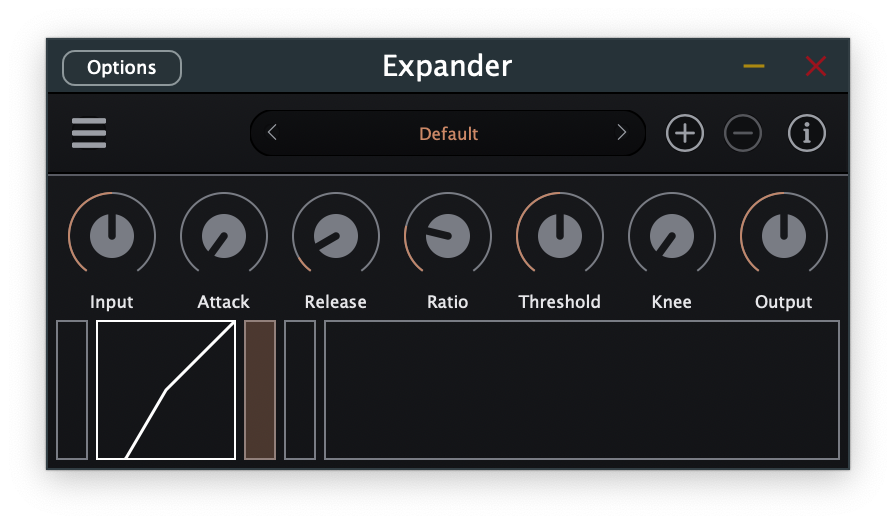Click the expander transfer curve graph

coord(166,390)
